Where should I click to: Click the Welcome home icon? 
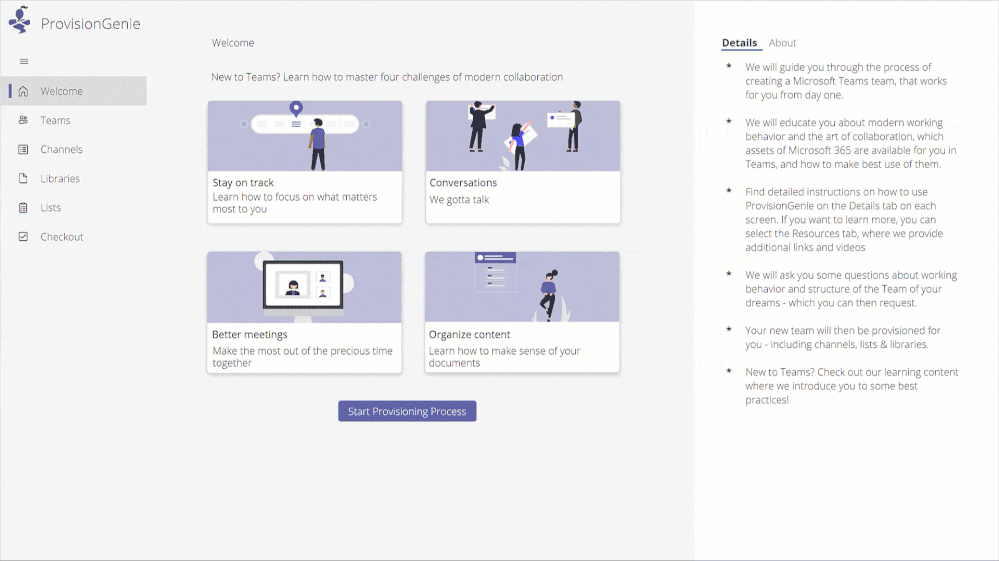tap(24, 91)
